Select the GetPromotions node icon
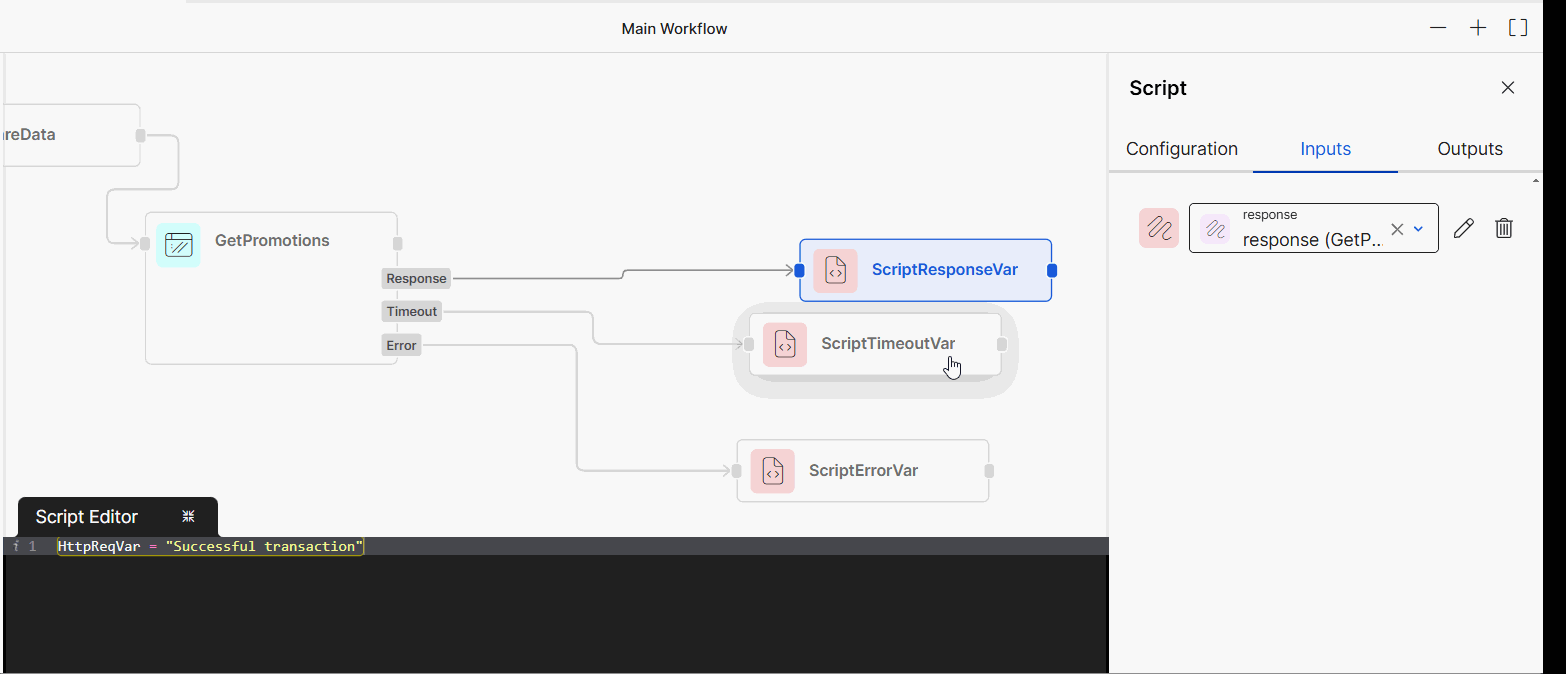 [178, 244]
